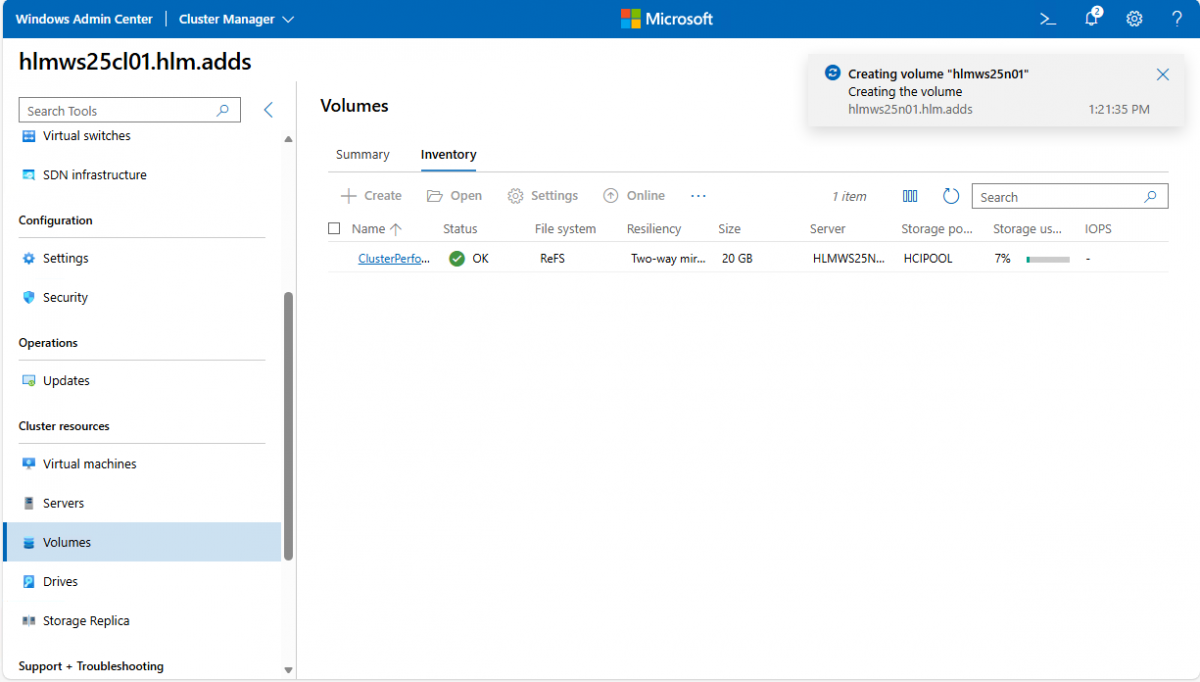Click the Create volume button
Screen dimensions: 1200x682
point(371,196)
